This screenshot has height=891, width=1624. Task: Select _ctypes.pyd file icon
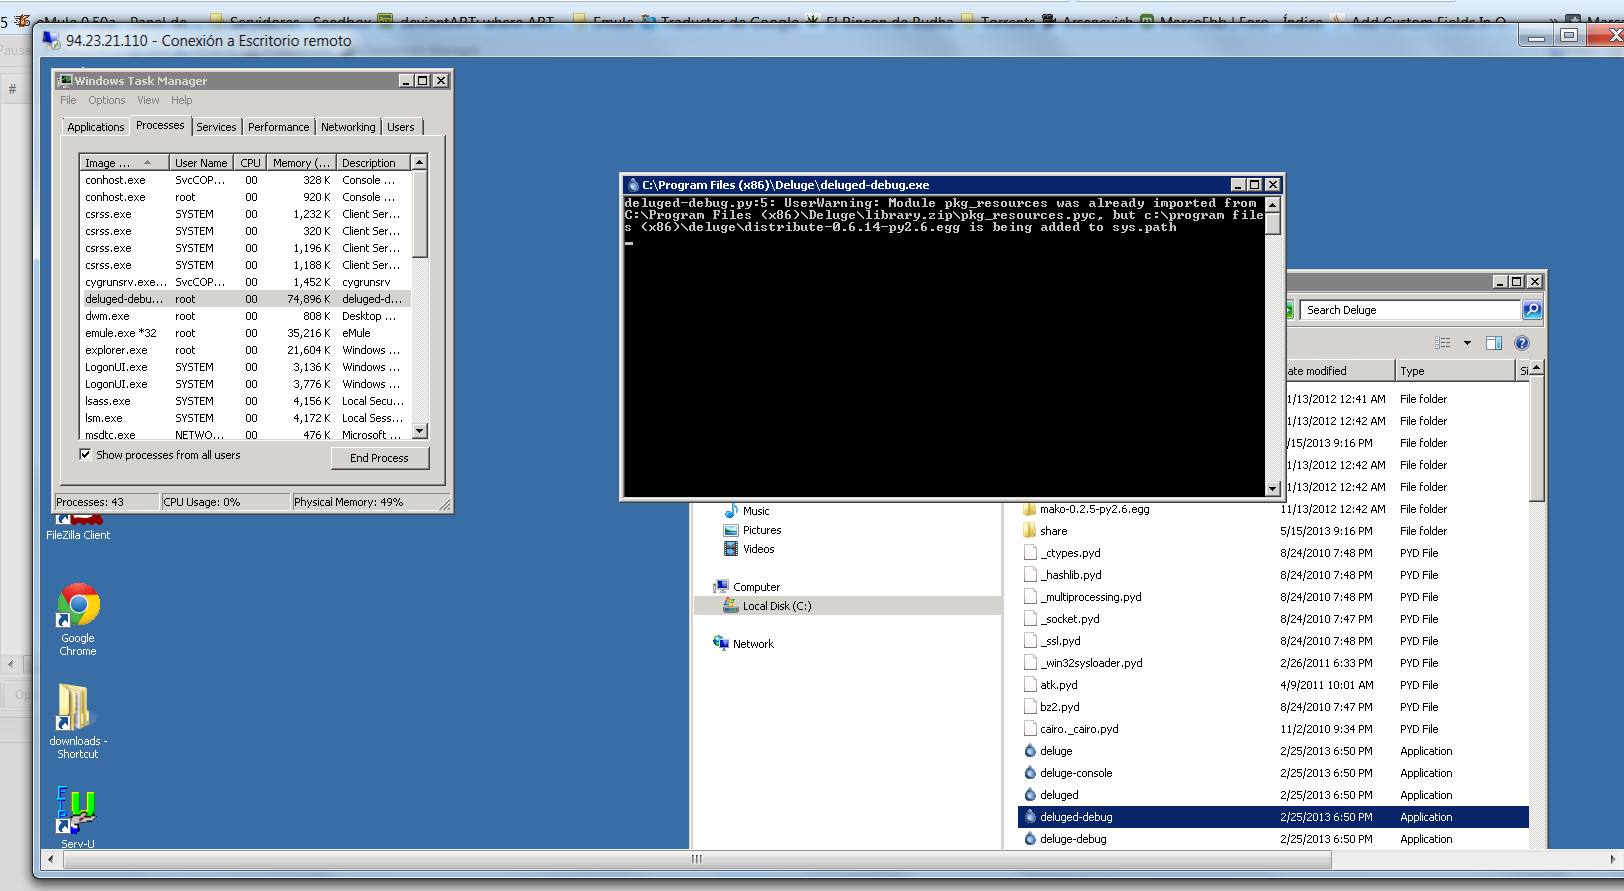pyautogui.click(x=1030, y=553)
